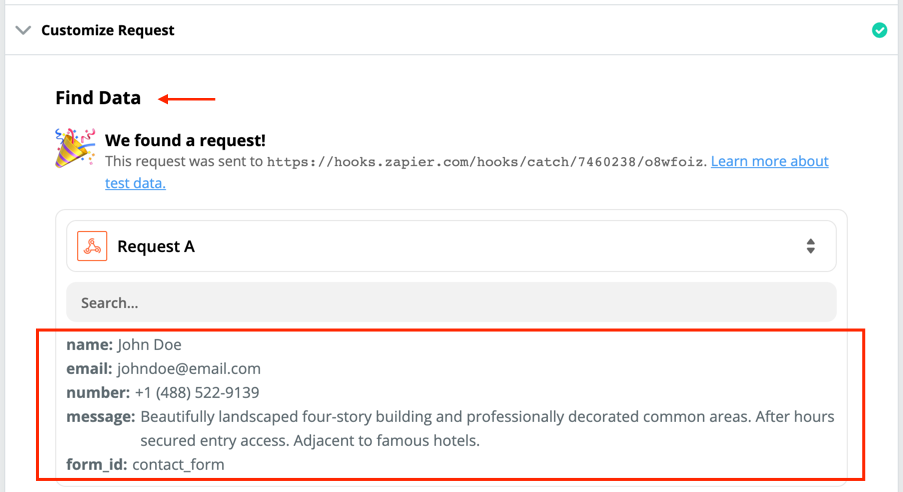Screen dimensions: 903x492
Task: Click the We found a request heading
Action: pyautogui.click(x=185, y=140)
